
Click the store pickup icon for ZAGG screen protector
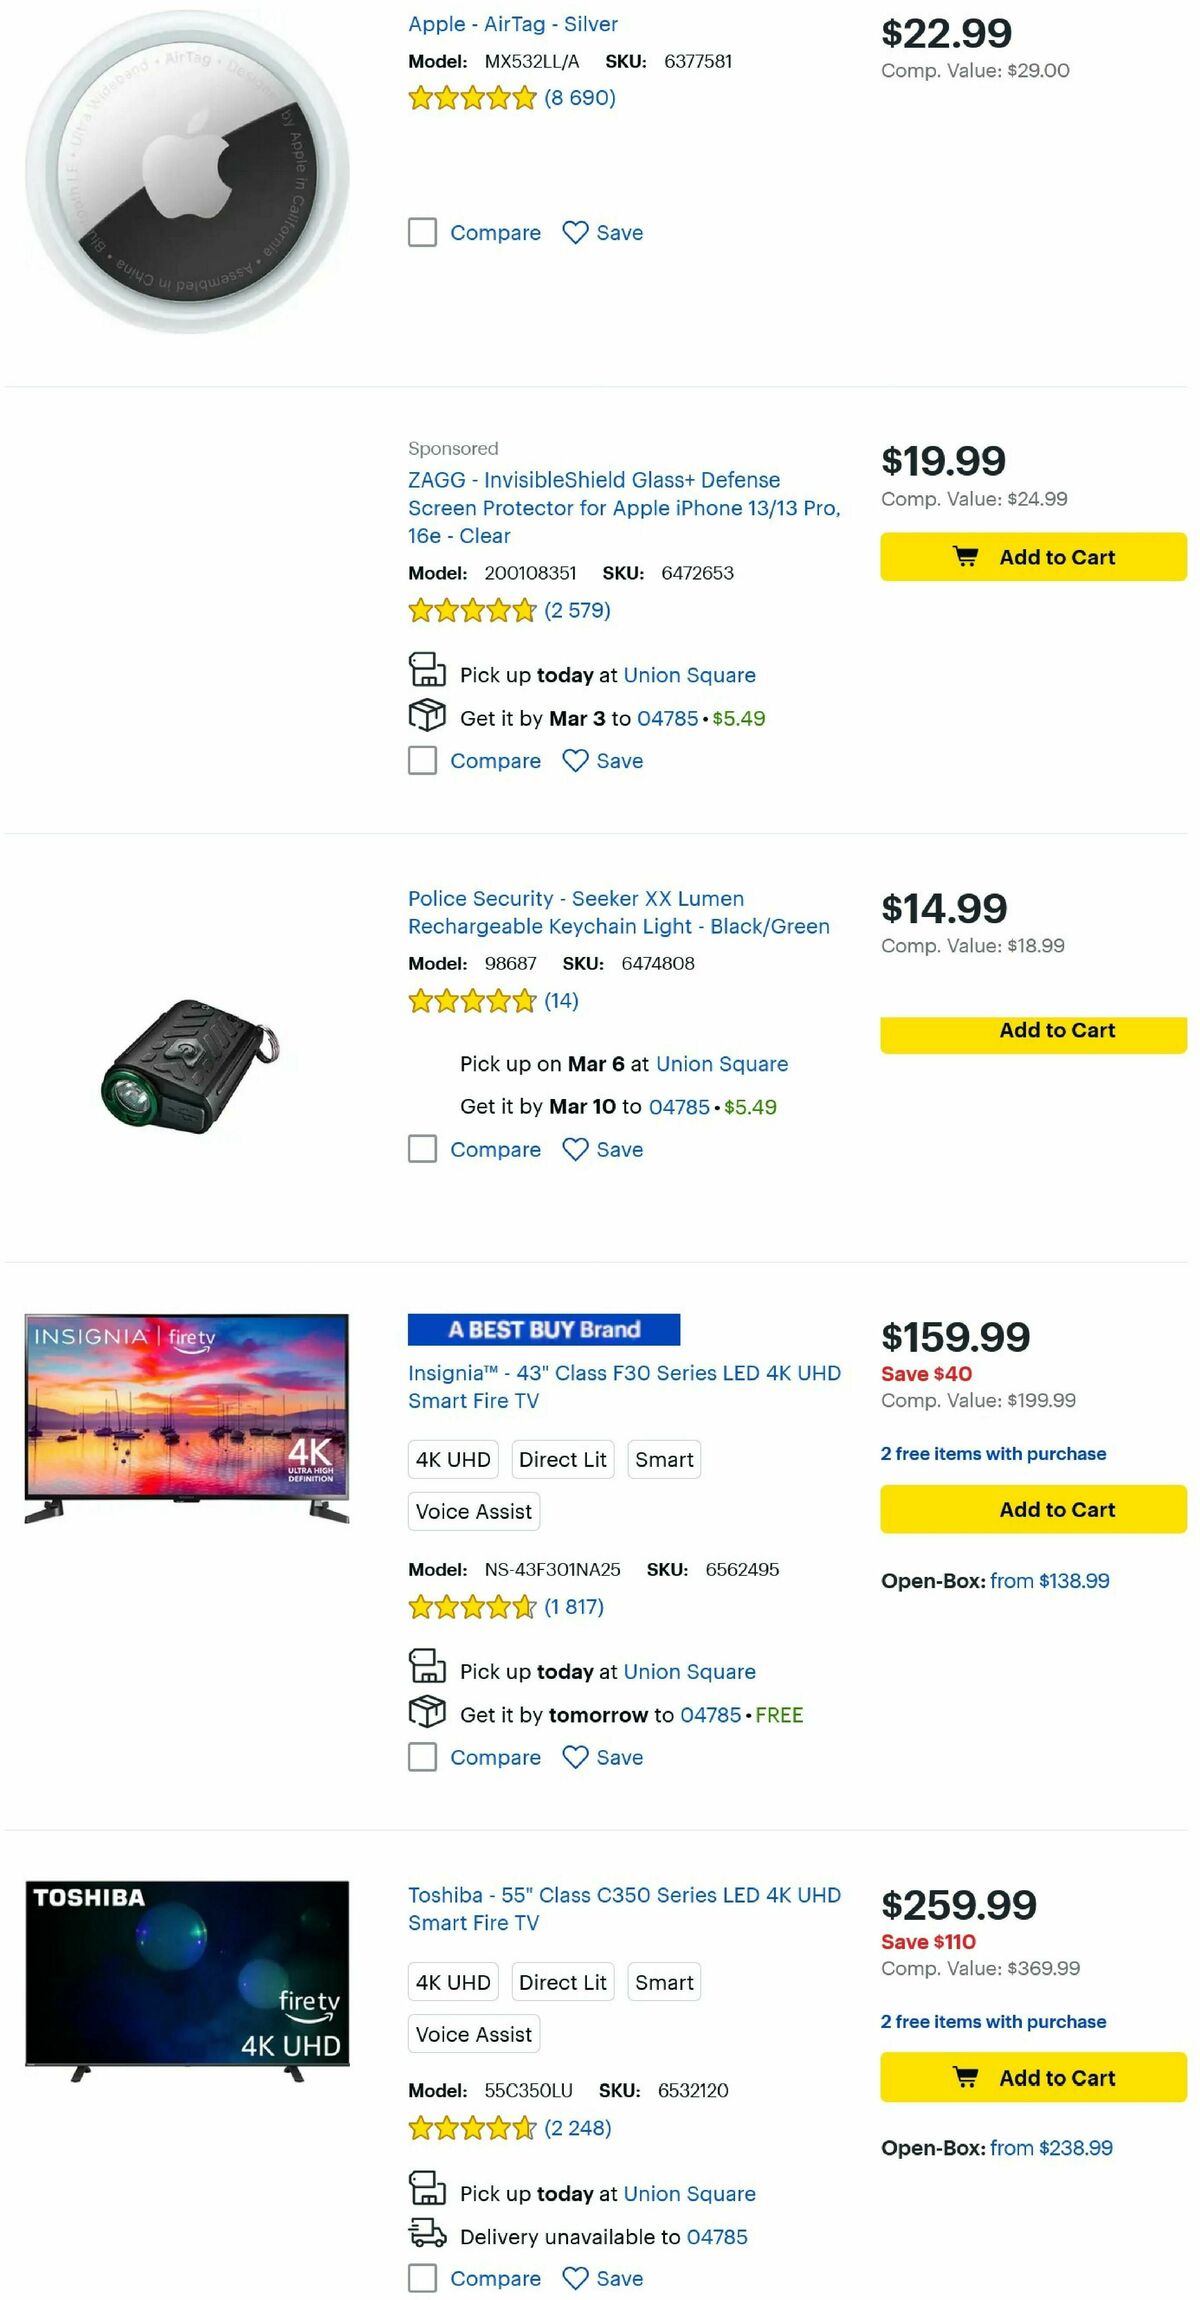(428, 674)
